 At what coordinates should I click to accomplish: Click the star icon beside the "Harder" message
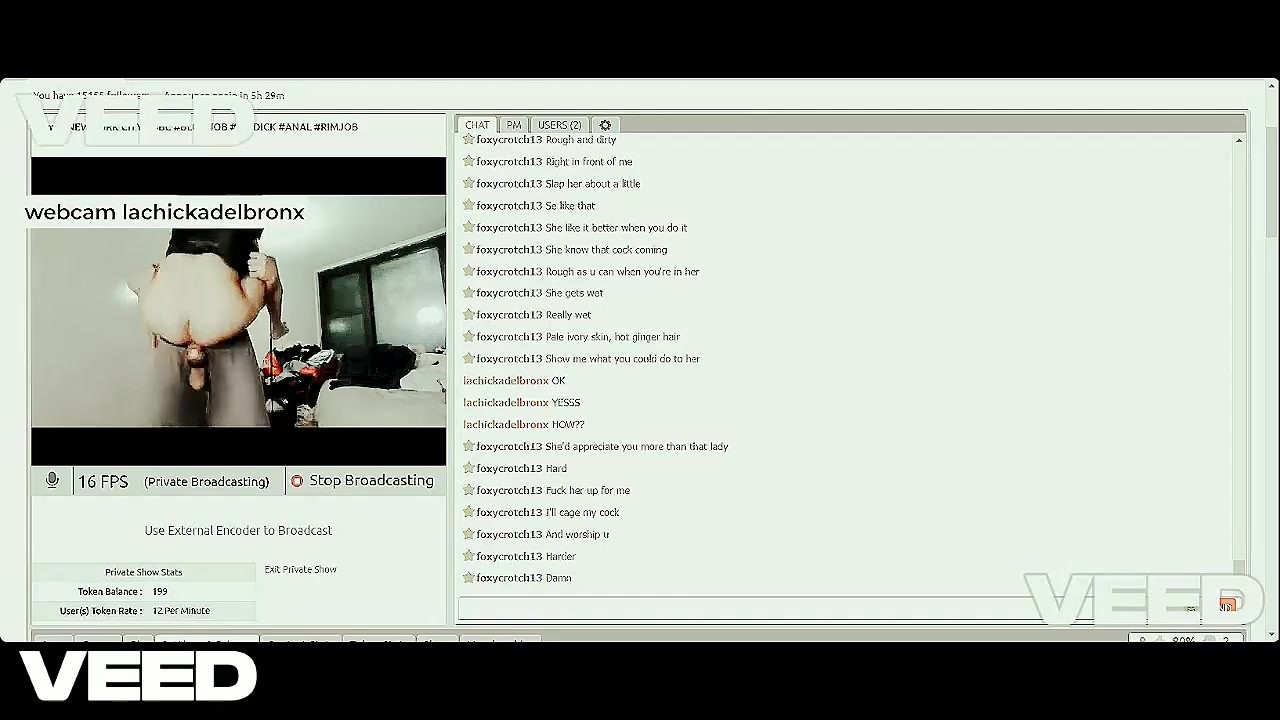click(468, 556)
